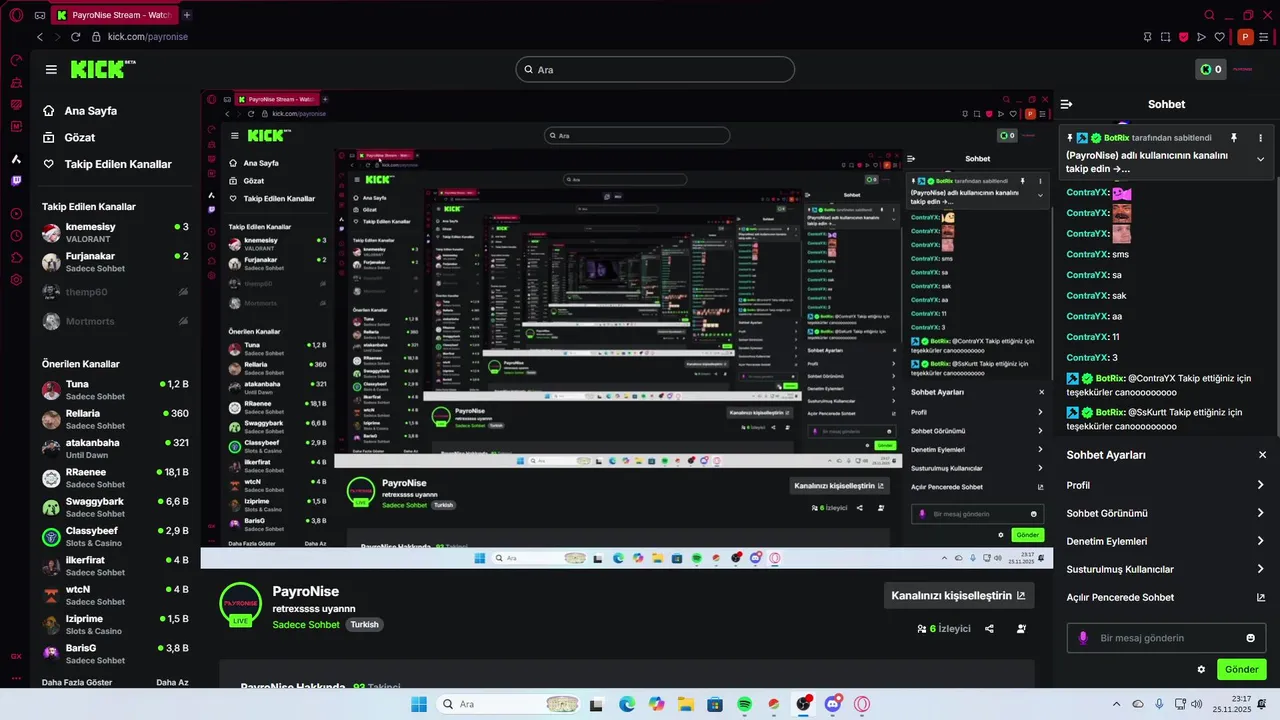Click the address bar kick.com/payronise
Image resolution: width=1280 pixels, height=720 pixels.
click(147, 37)
